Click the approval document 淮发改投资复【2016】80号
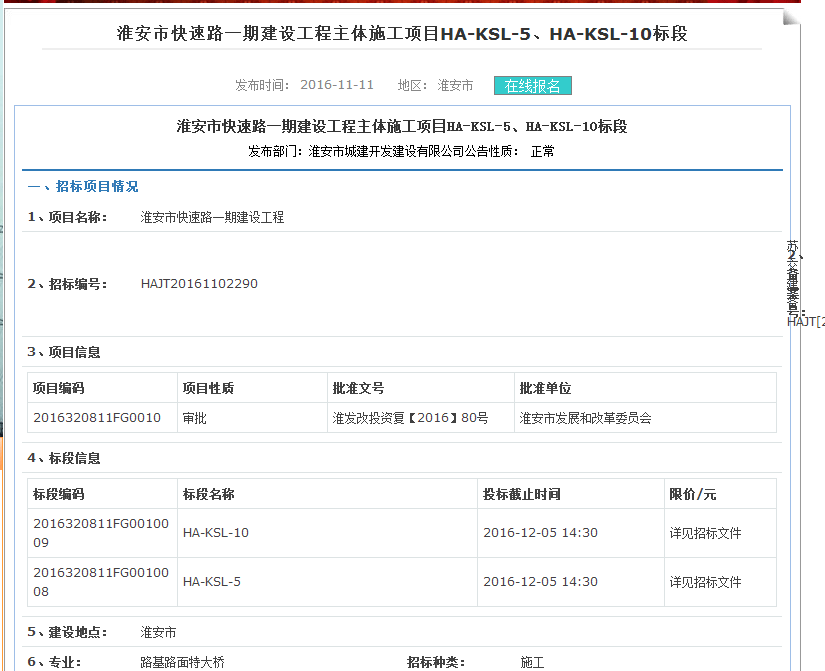Screen dimensions: 825x671 pyautogui.click(x=410, y=418)
